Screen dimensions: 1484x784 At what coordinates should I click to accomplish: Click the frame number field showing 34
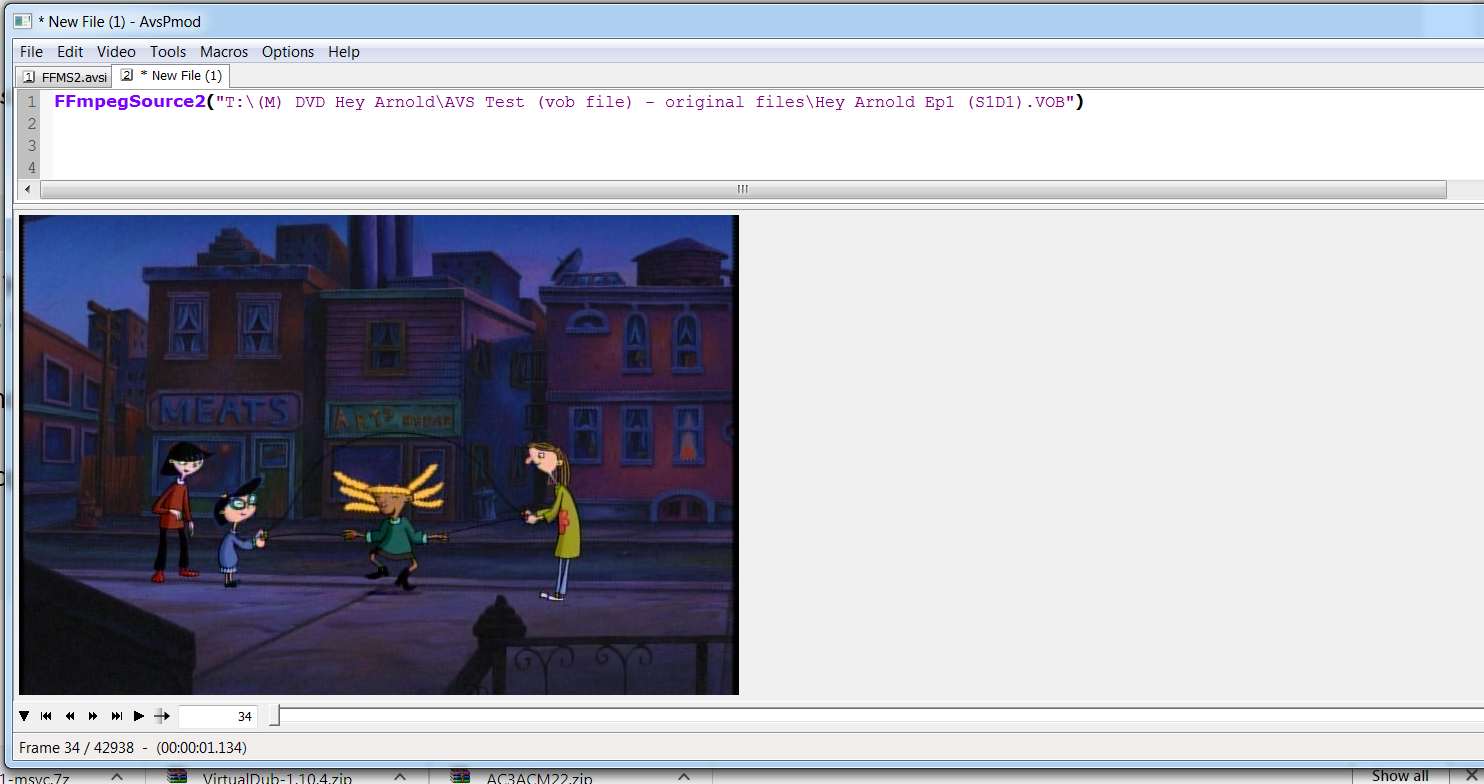tap(218, 716)
